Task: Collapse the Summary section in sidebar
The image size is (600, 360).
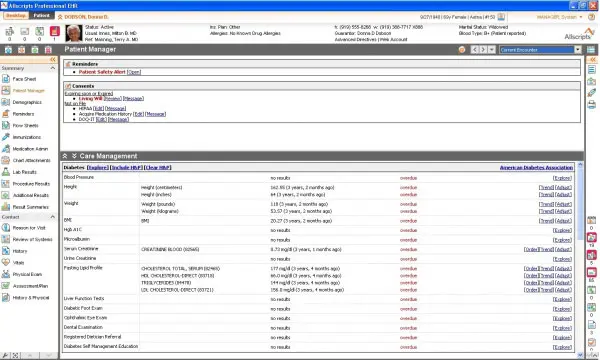Action: [53, 68]
